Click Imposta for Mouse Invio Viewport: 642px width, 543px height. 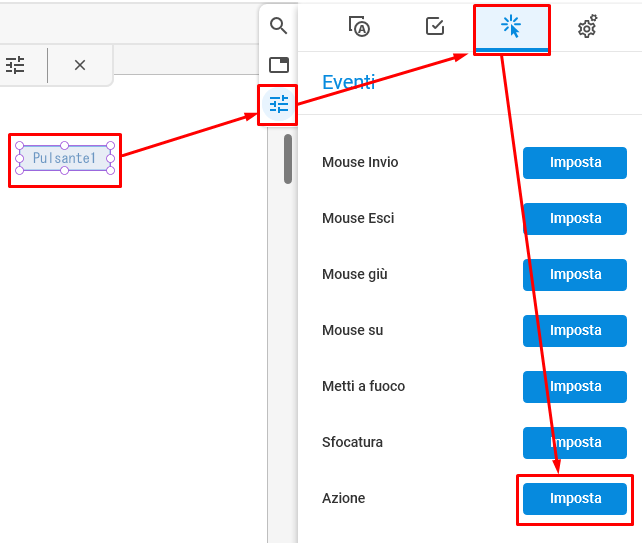(x=575, y=163)
